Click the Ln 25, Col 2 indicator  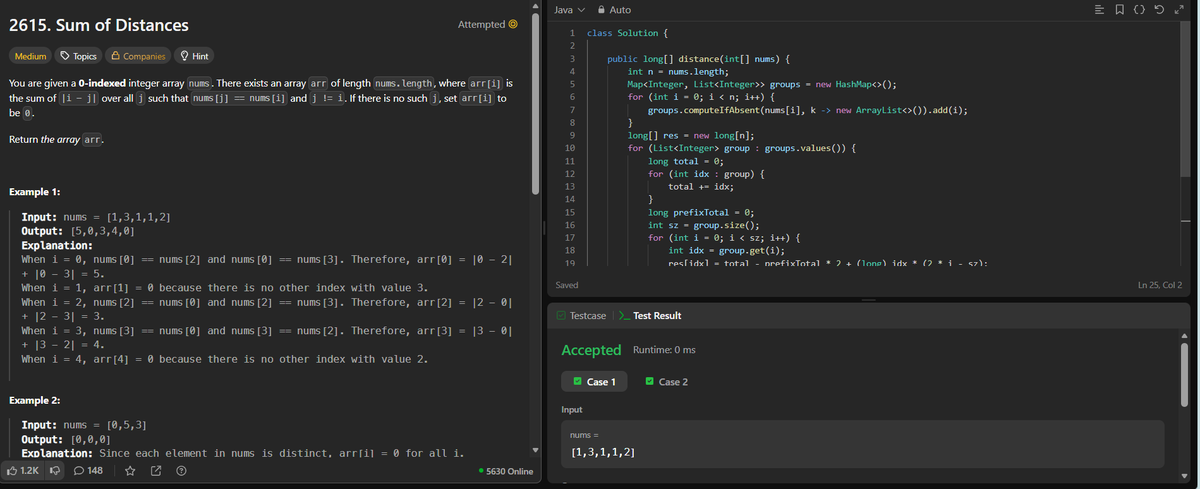pos(1160,286)
